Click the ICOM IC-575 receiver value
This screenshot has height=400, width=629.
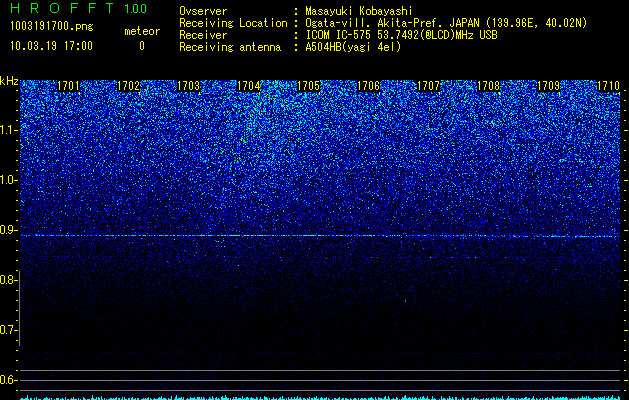pyautogui.click(x=401, y=35)
